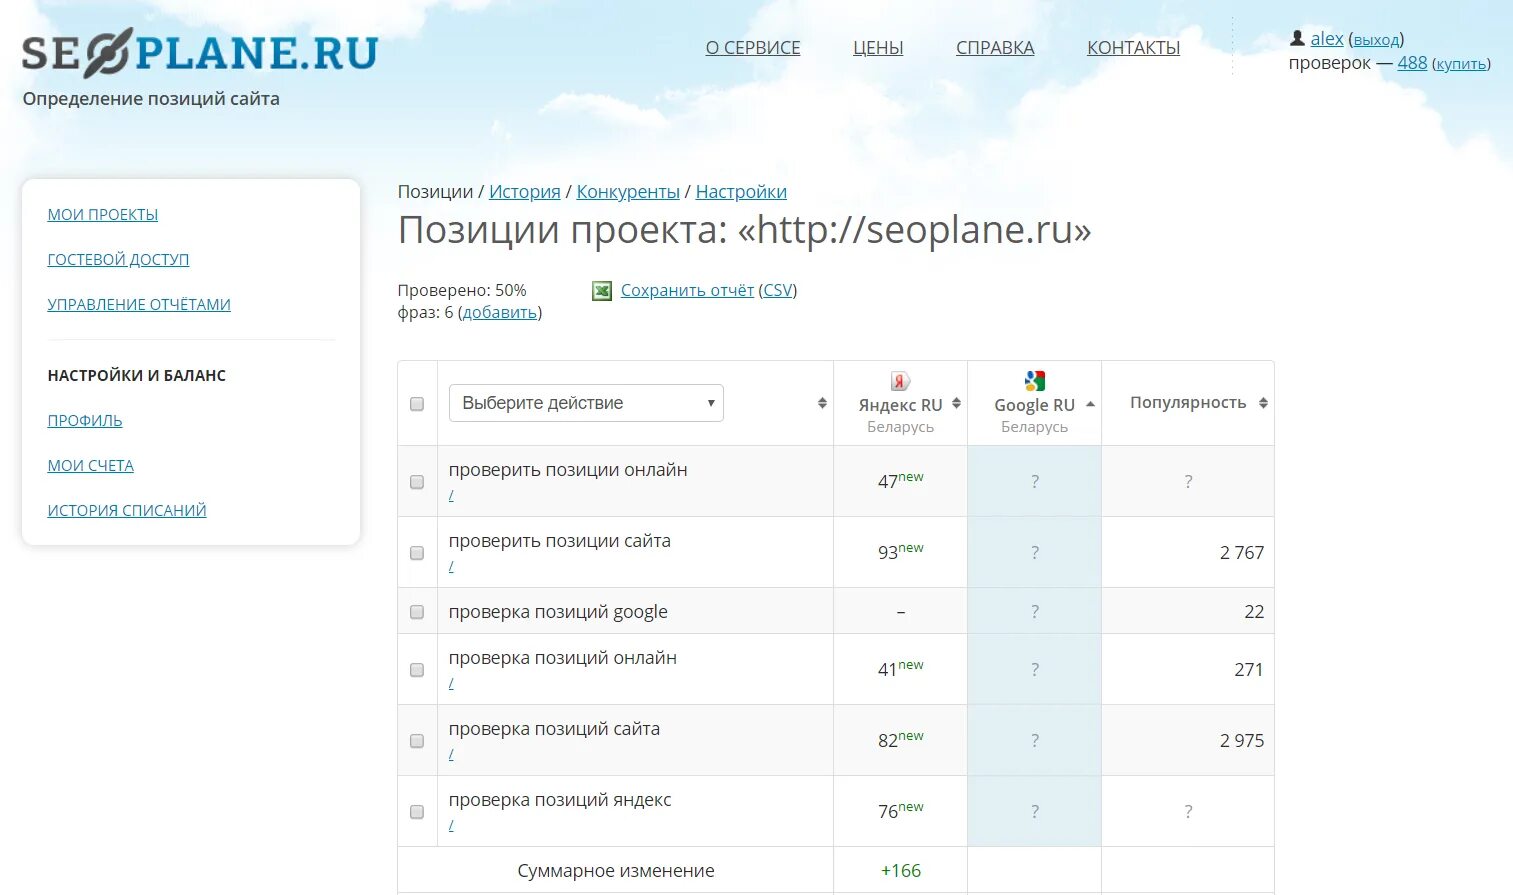The image size is (1513, 895).
Task: Click the CSV export link
Action: [778, 290]
